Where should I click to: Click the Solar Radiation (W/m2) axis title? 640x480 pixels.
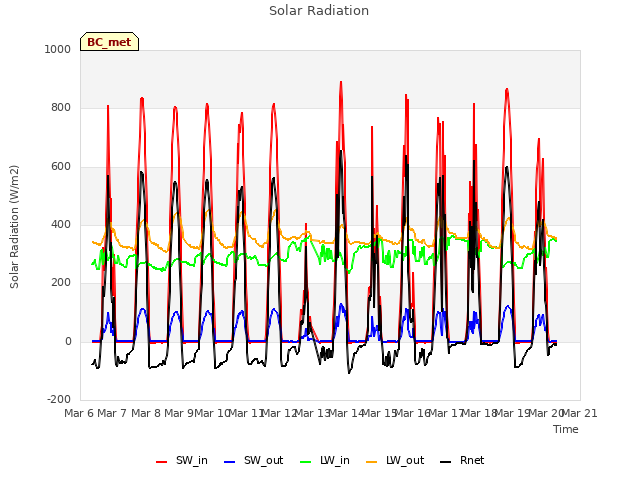pyautogui.click(x=14, y=227)
